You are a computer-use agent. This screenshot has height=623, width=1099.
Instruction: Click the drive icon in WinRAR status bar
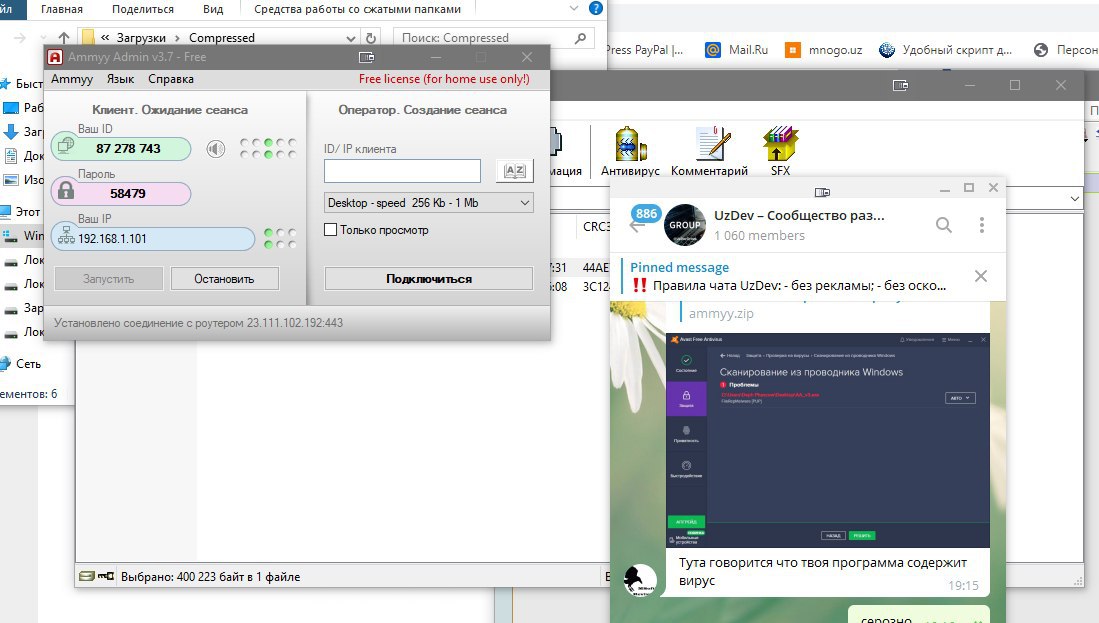(86, 576)
